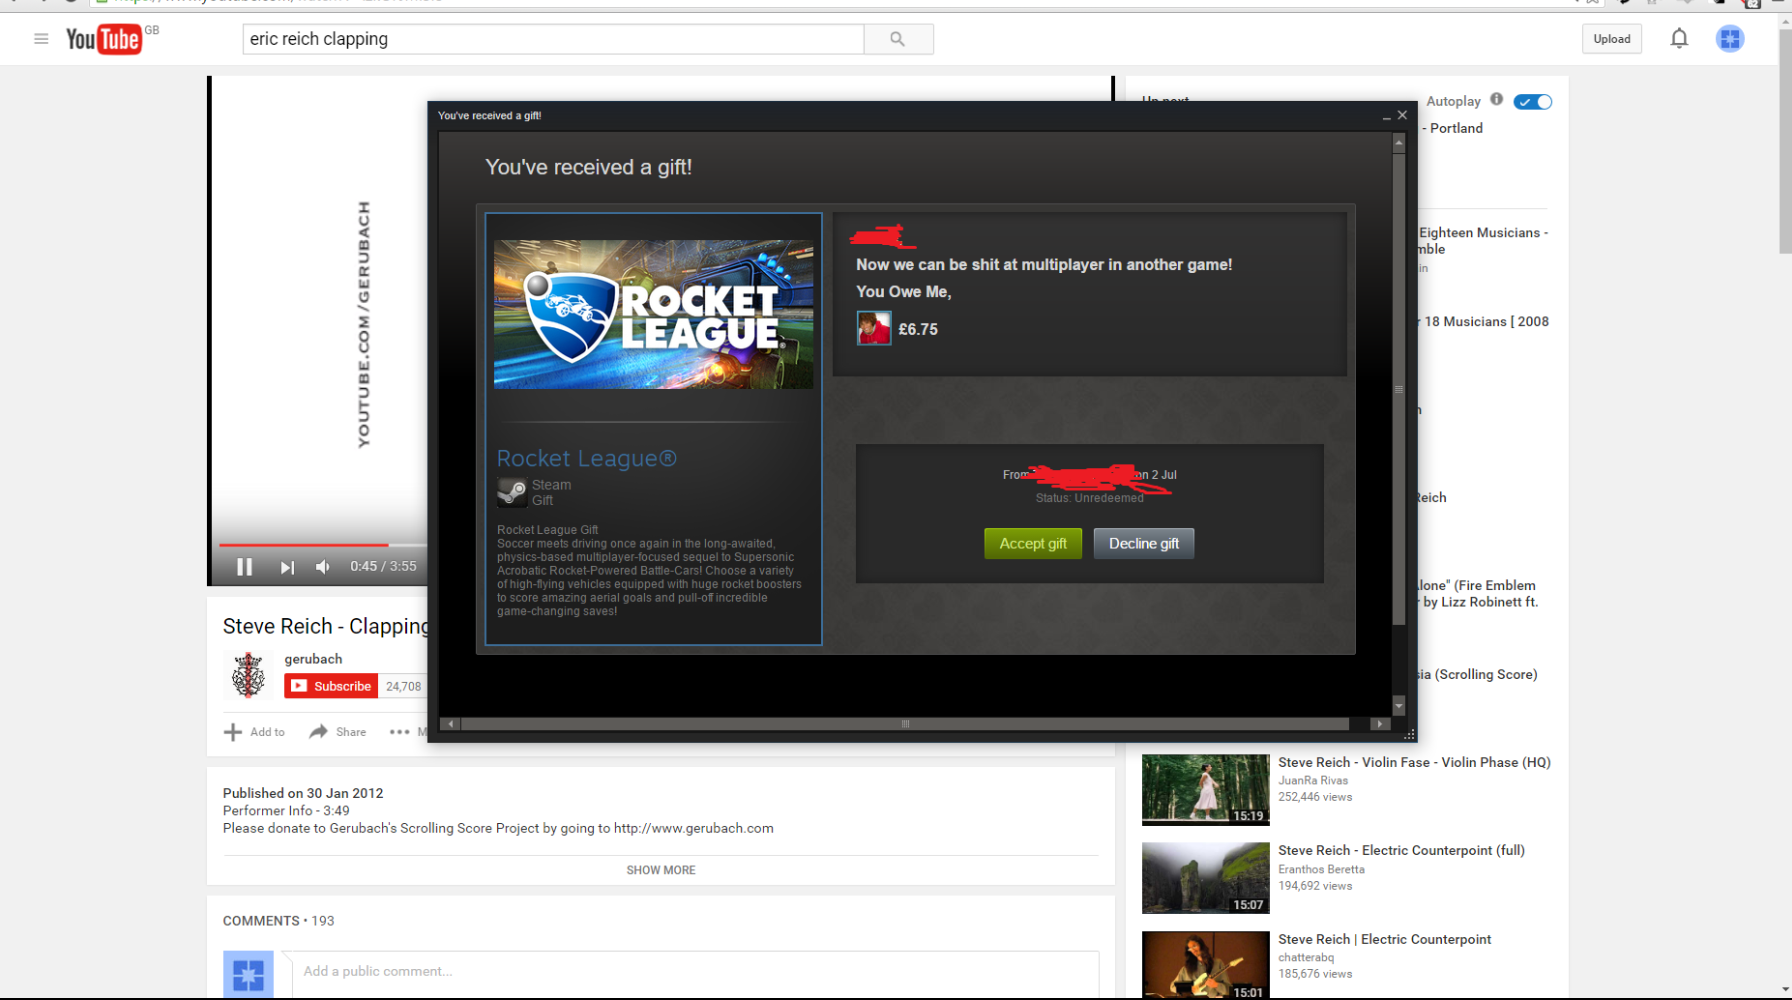Click the Autoplay info icon
This screenshot has height=1000, width=1792.
click(x=1496, y=99)
